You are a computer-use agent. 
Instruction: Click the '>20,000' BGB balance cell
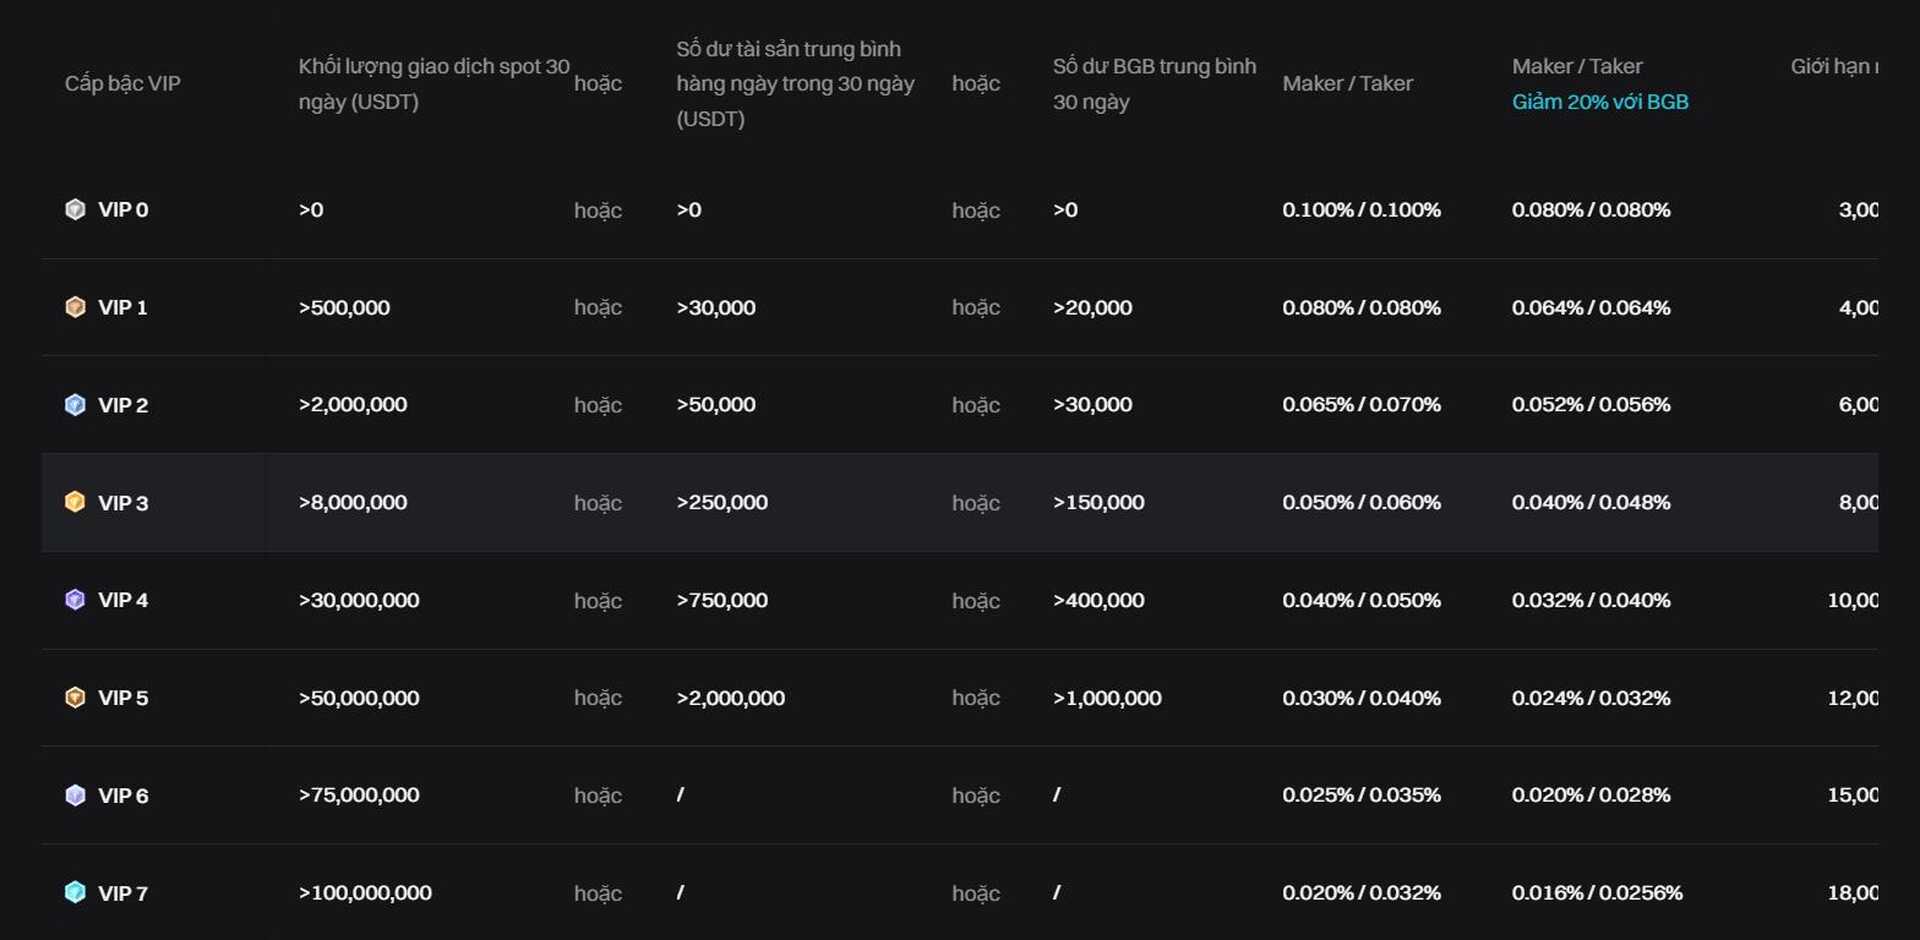point(1093,308)
